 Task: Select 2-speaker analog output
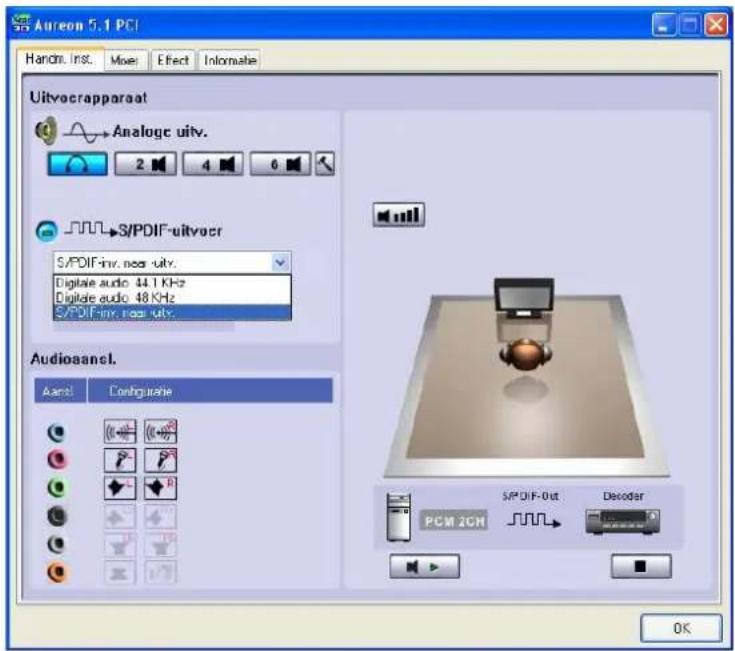click(146, 164)
